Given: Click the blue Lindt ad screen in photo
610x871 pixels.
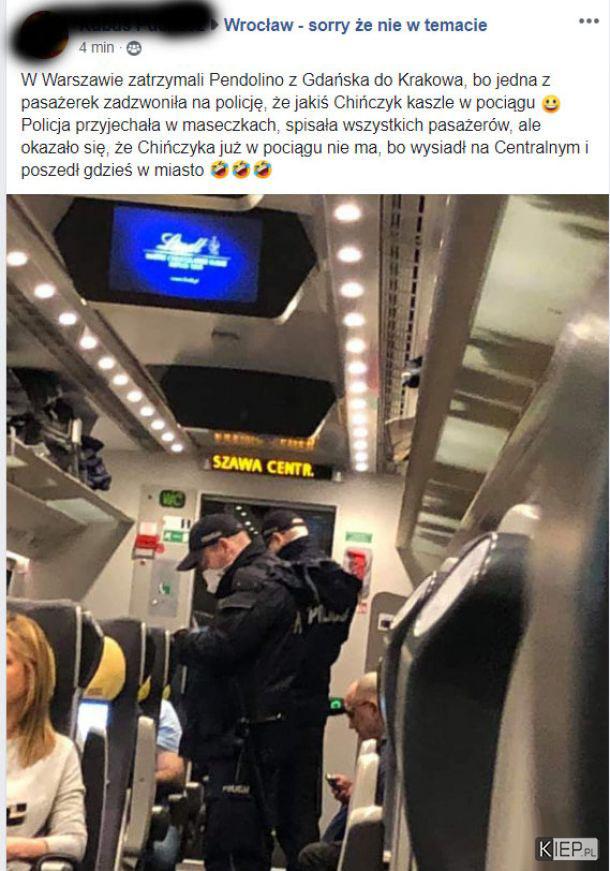Looking at the screenshot, I should click(185, 253).
